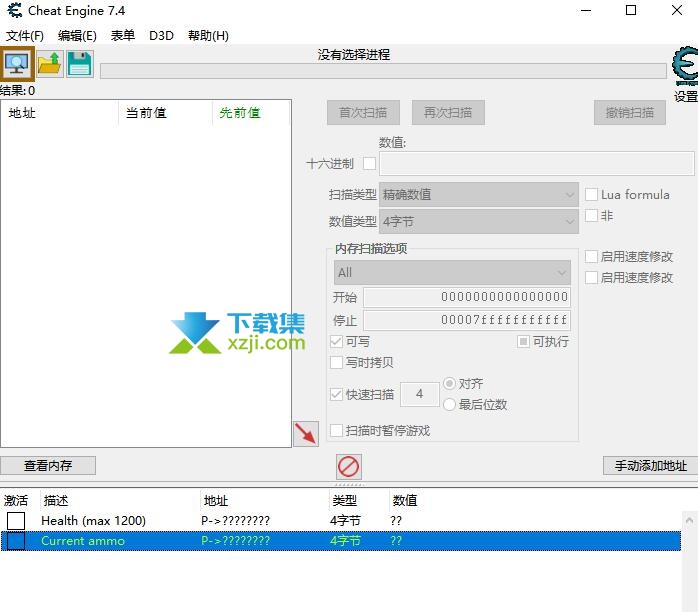The image size is (698, 612).
Task: Enable the Lua formula checkbox
Action: click(x=591, y=195)
